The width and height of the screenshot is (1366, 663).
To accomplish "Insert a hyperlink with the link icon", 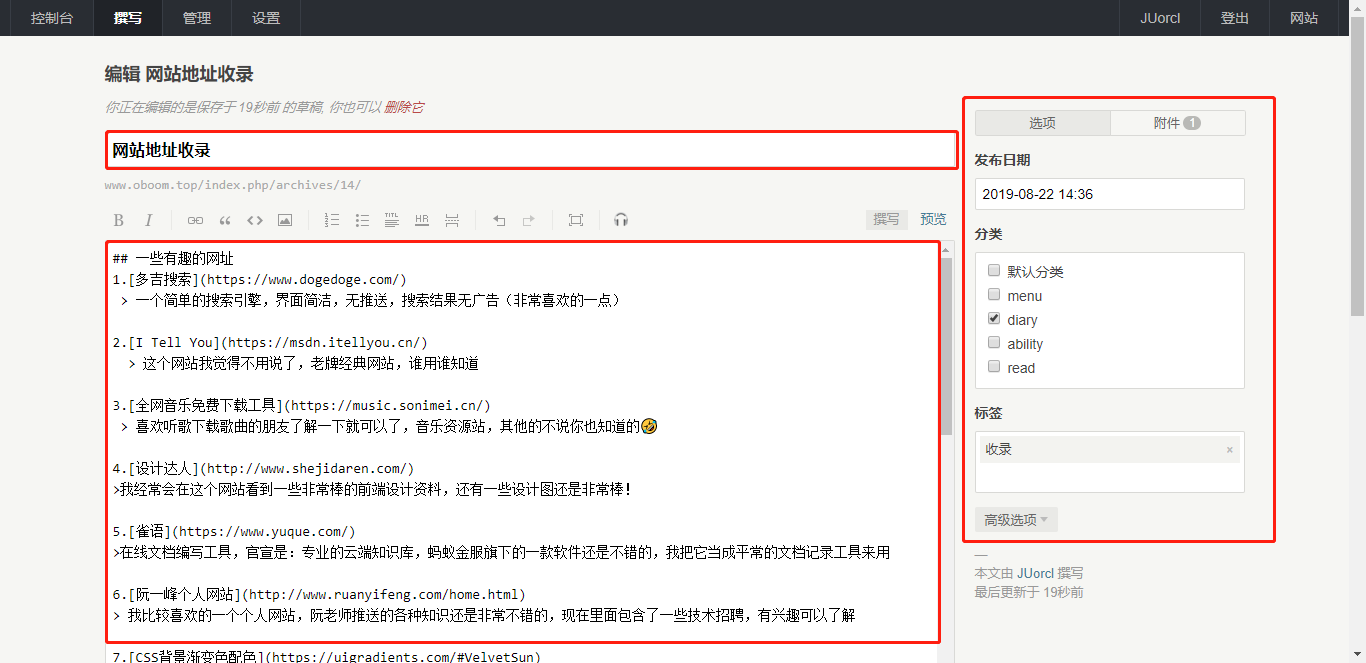I will pos(195,220).
